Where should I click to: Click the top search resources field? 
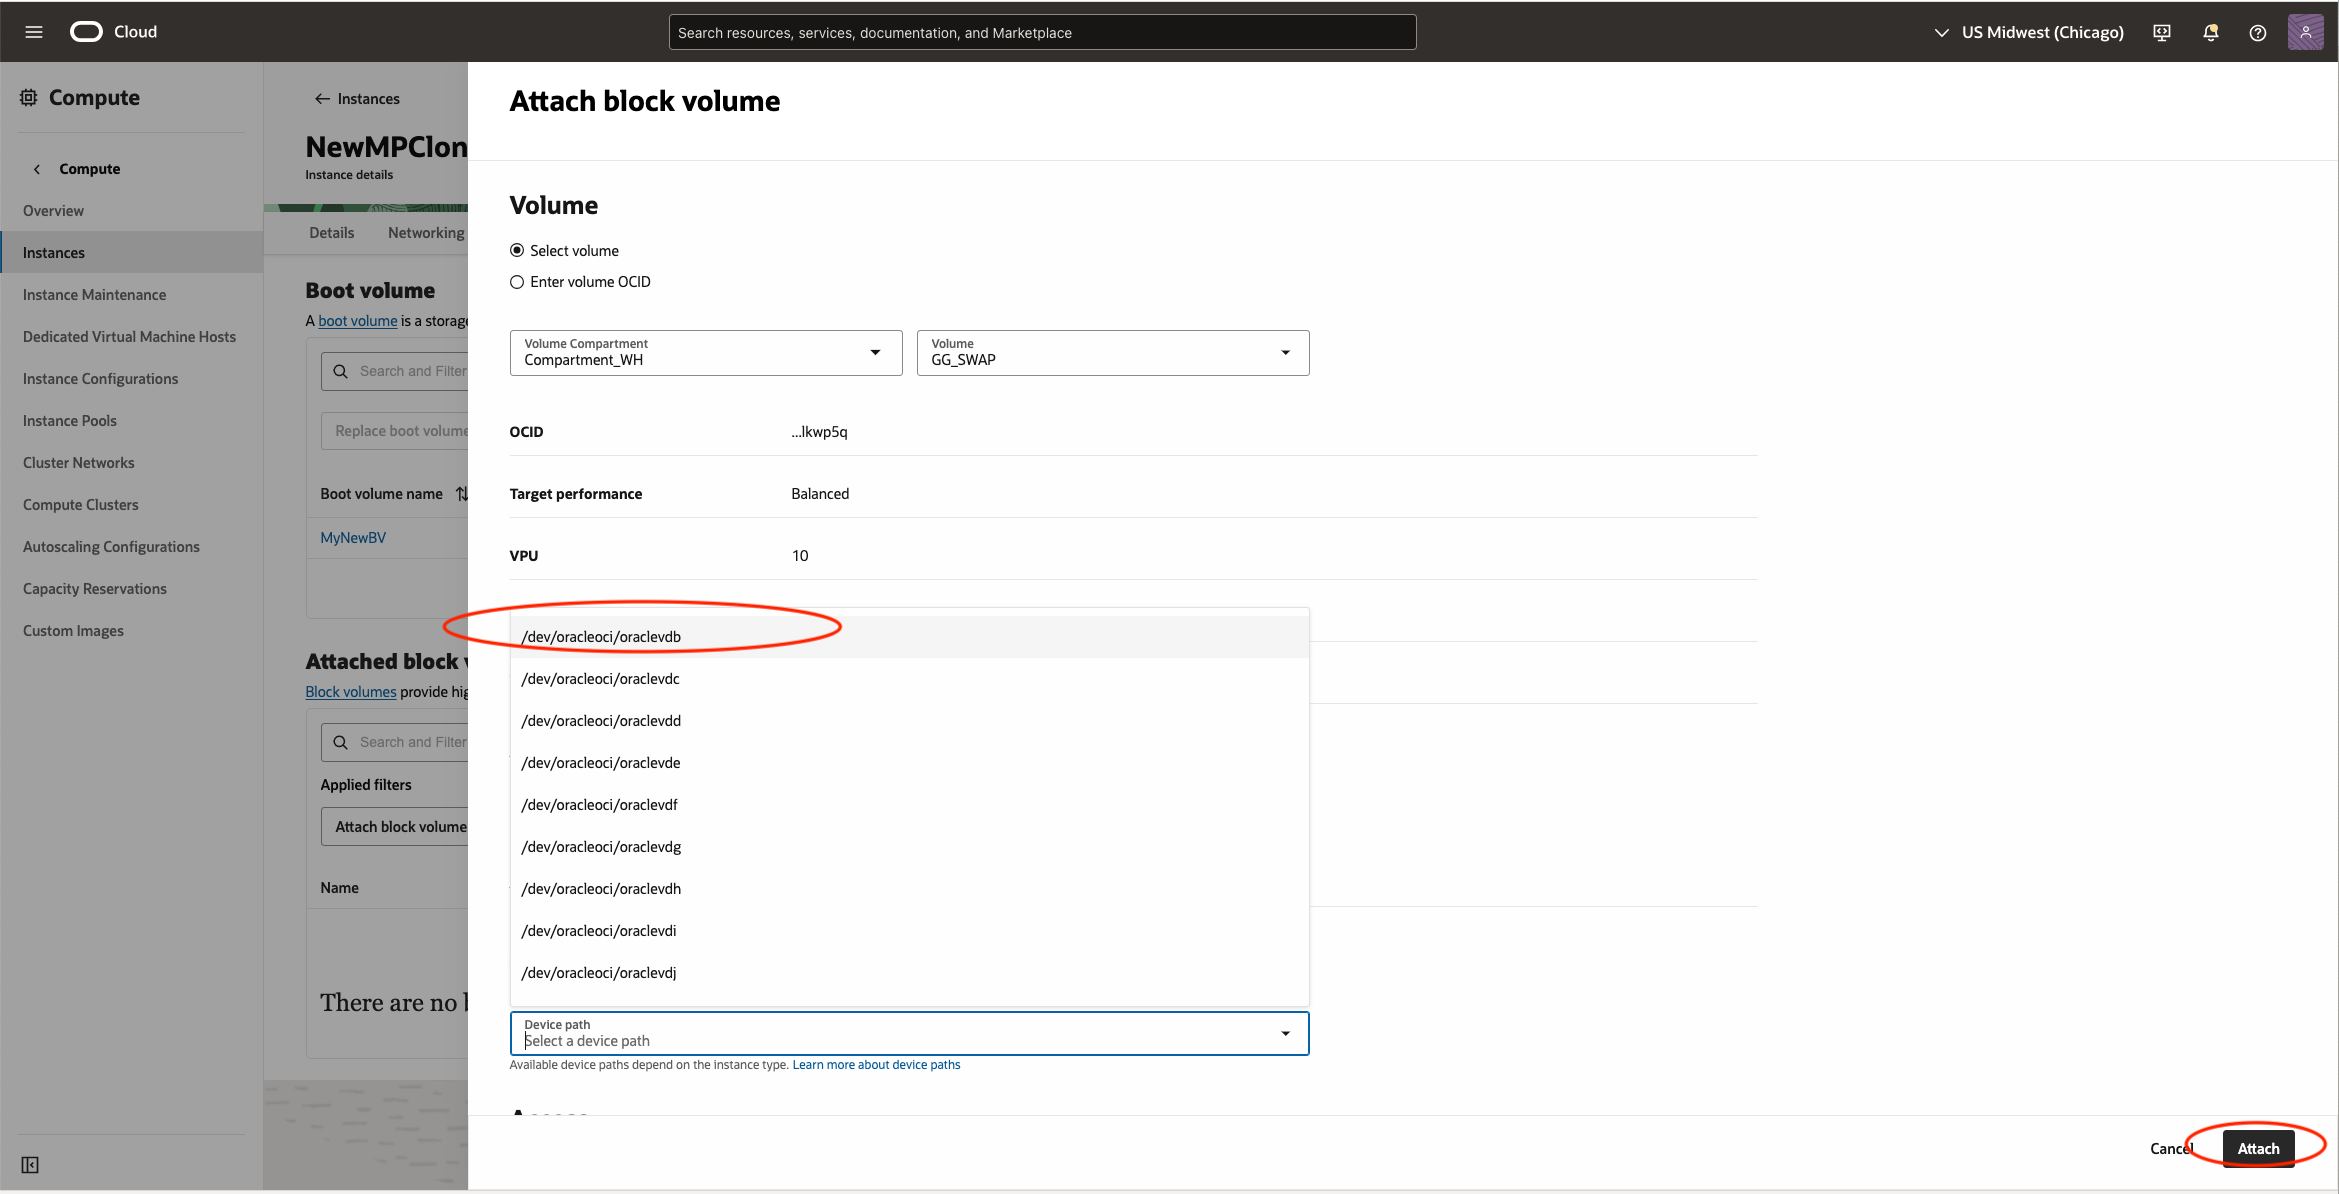[x=1042, y=32]
